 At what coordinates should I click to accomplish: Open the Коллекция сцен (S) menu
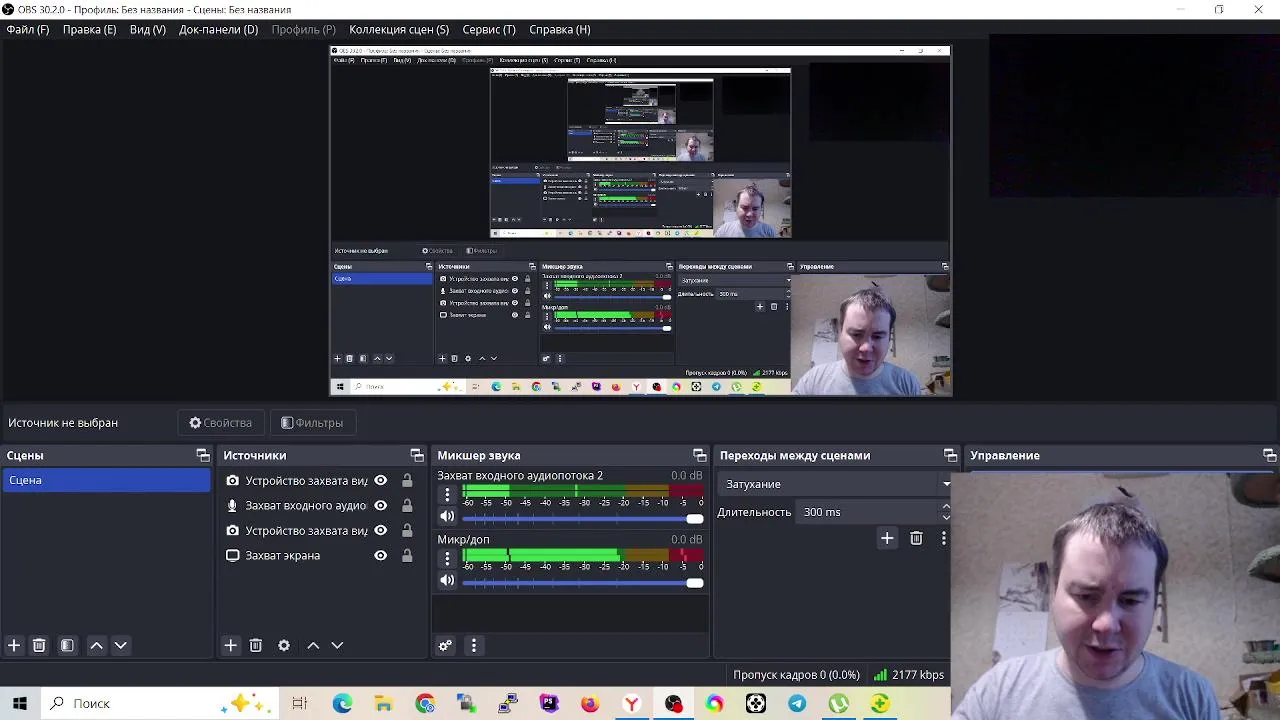coord(399,29)
